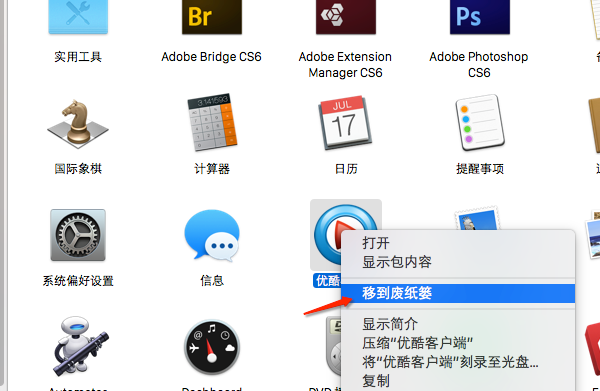Click the 实用工具 label text
Viewport: 600px width, 391px height.
78,57
